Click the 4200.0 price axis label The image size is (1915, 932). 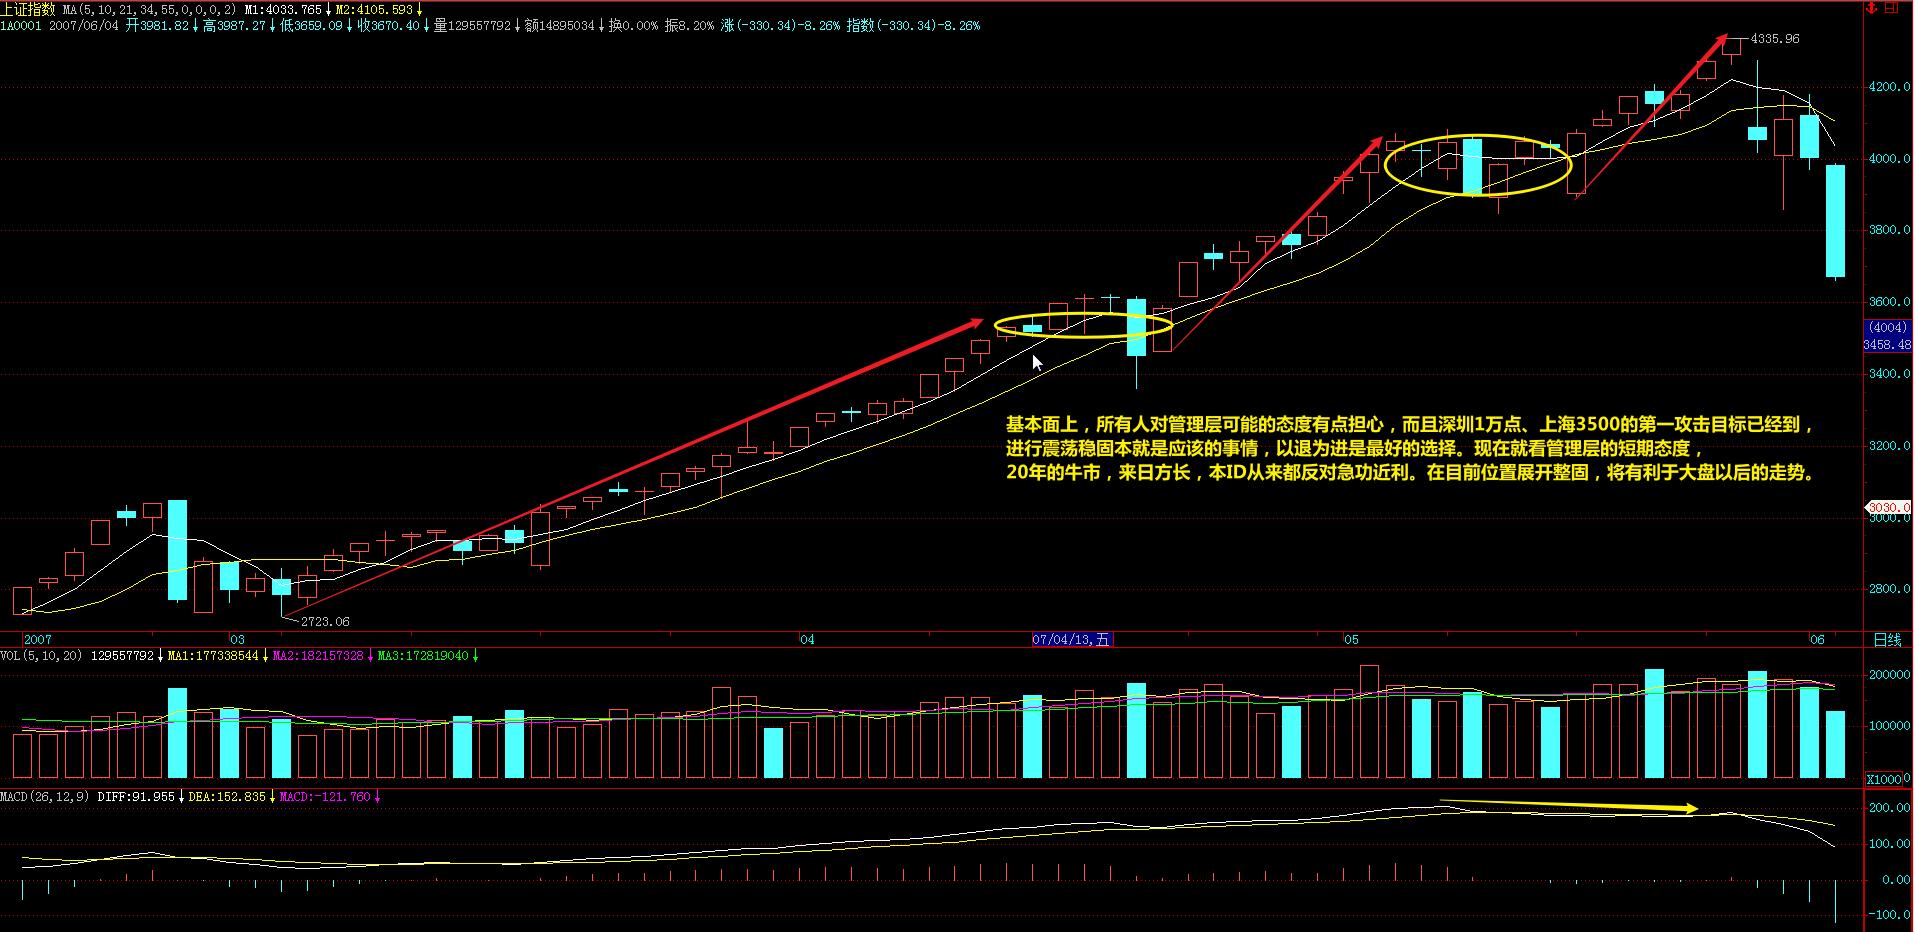1889,87
